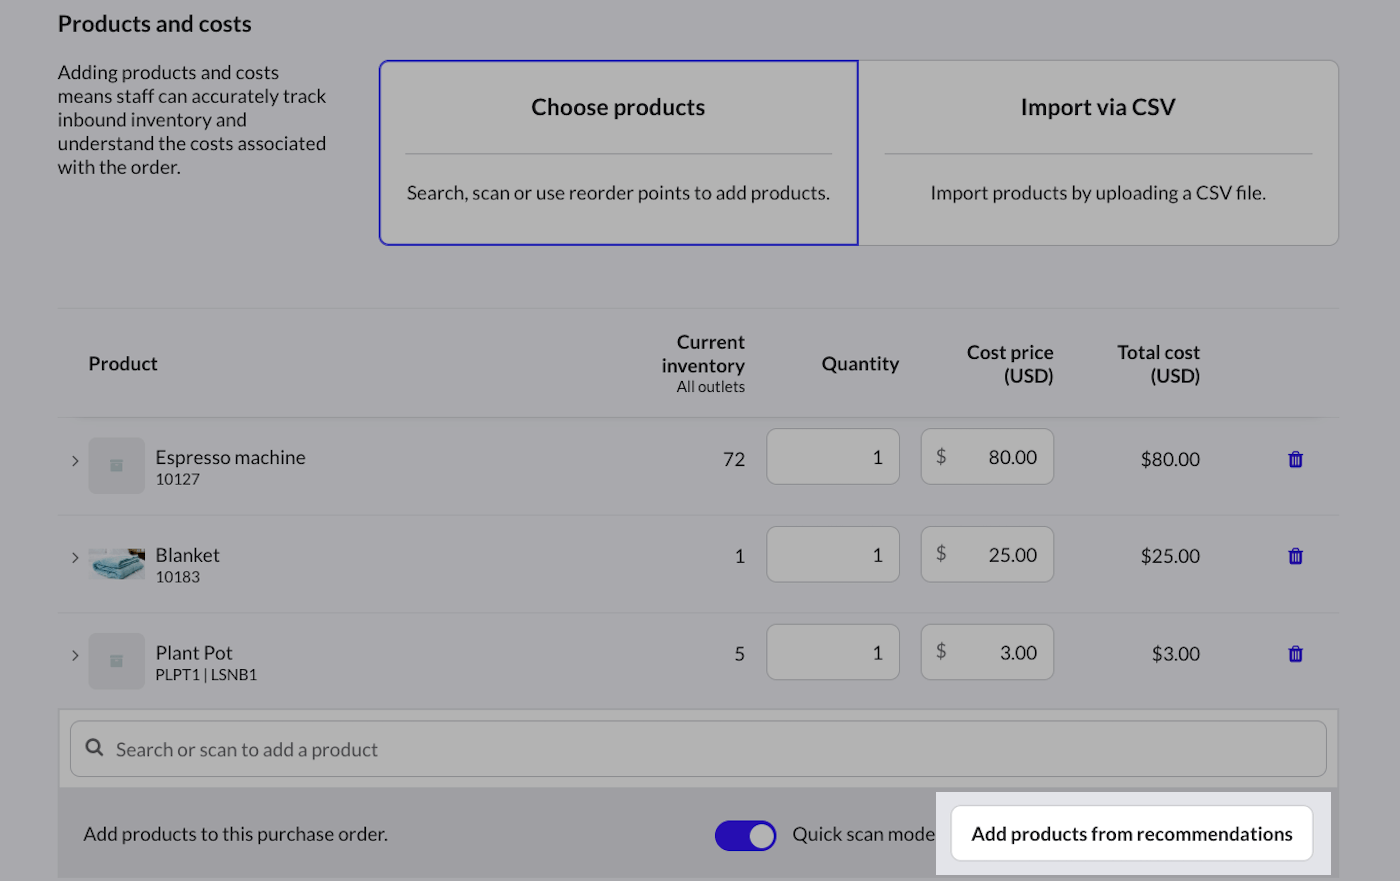
Task: Click Add products from recommendations
Action: coord(1131,834)
